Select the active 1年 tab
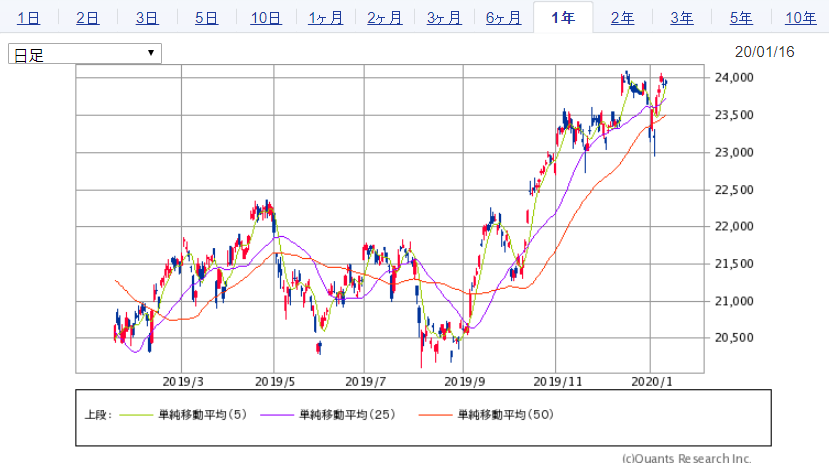The width and height of the screenshot is (829, 468). tap(563, 18)
